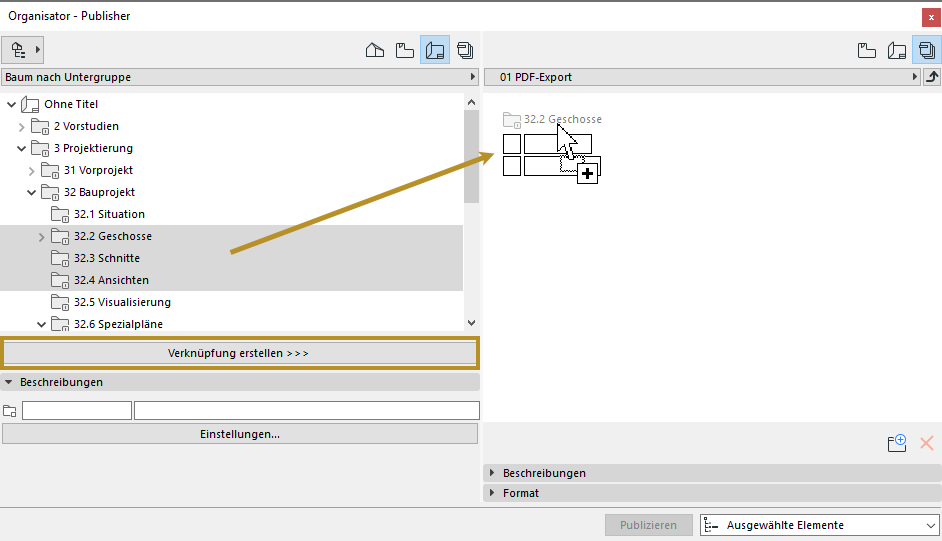Select the 32.2 Geschosse folder in left tree
This screenshot has width=942, height=541.
(x=113, y=236)
